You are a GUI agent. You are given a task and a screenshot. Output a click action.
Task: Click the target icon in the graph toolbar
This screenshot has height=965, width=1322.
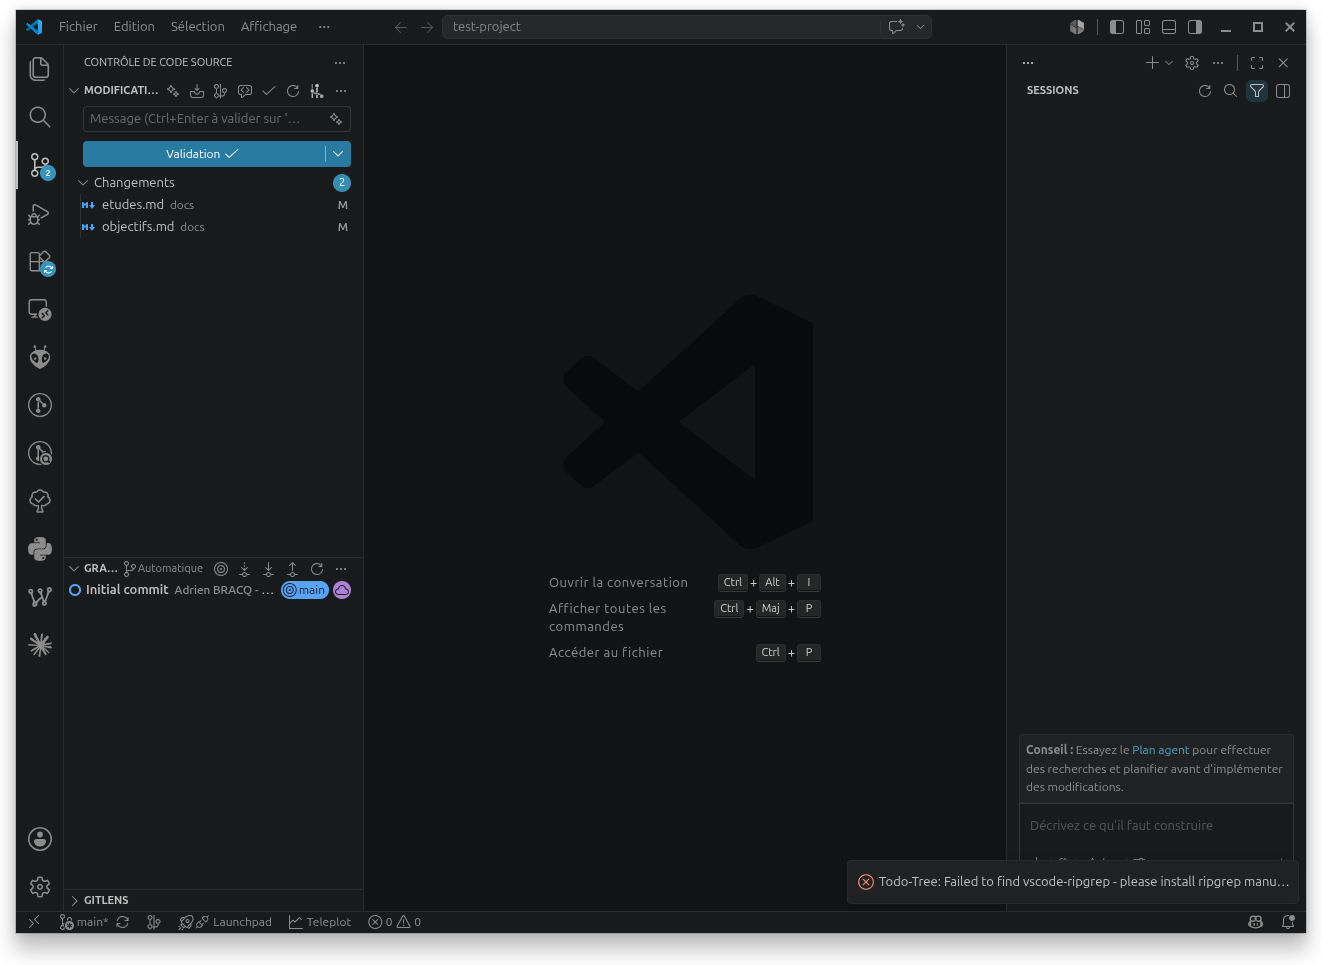point(221,569)
